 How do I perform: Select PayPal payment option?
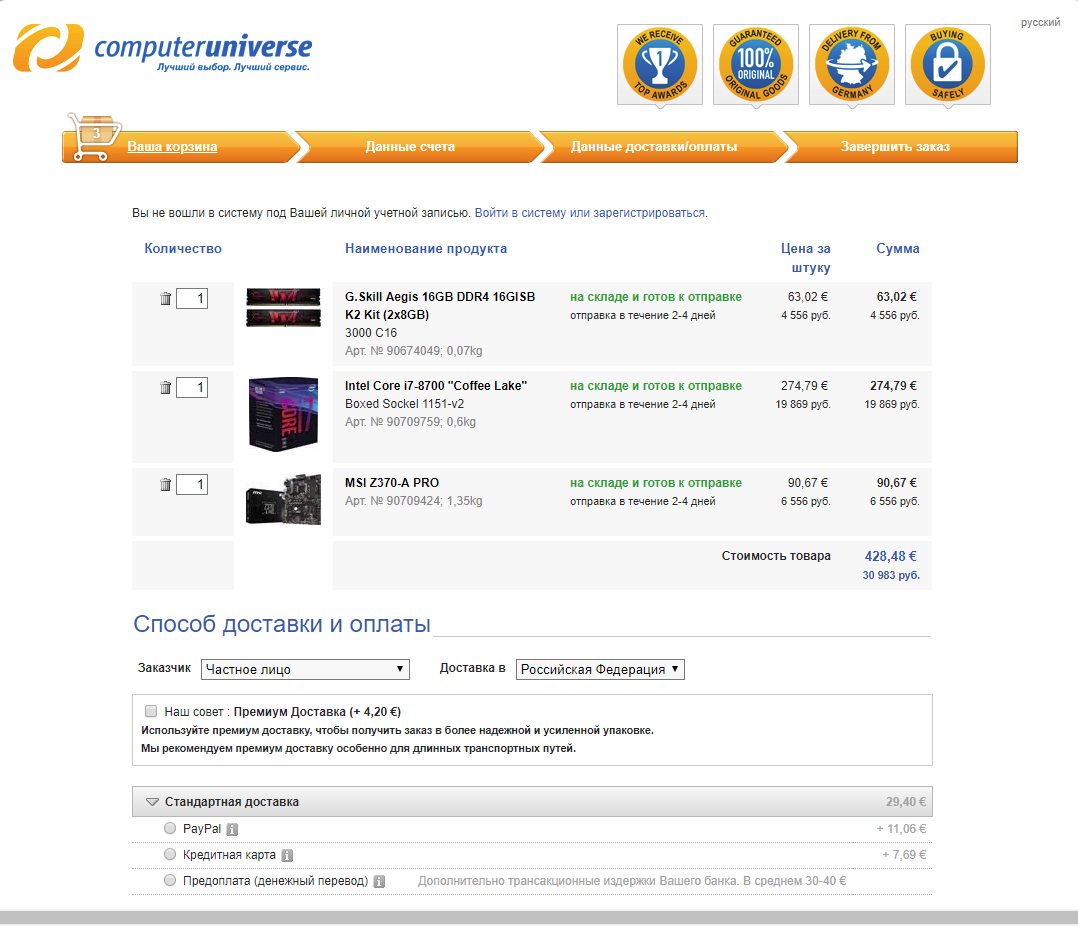tap(170, 828)
